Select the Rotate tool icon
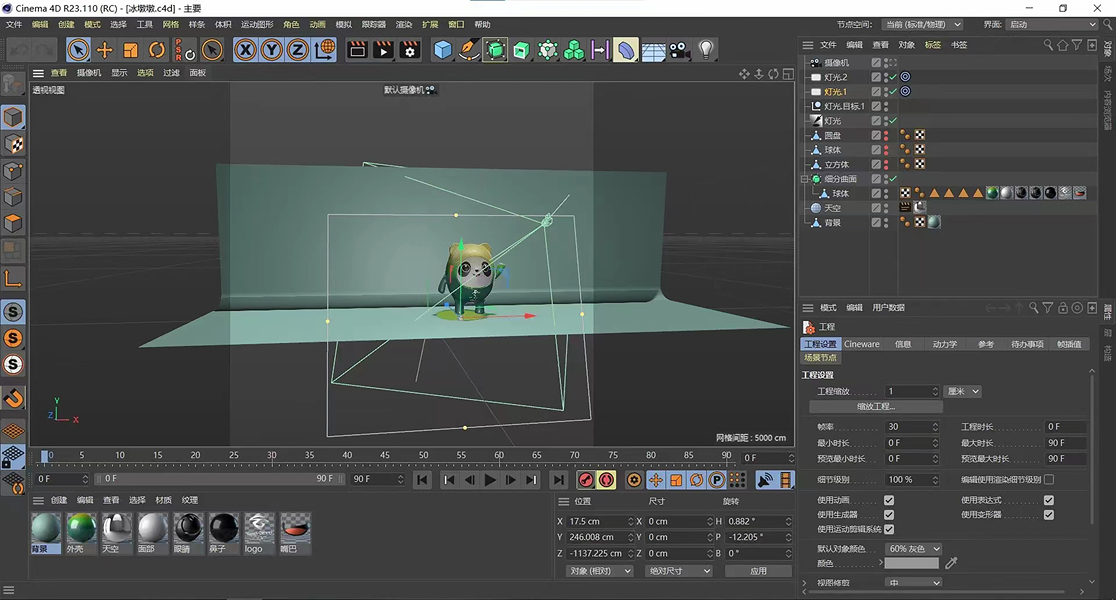 tap(157, 50)
